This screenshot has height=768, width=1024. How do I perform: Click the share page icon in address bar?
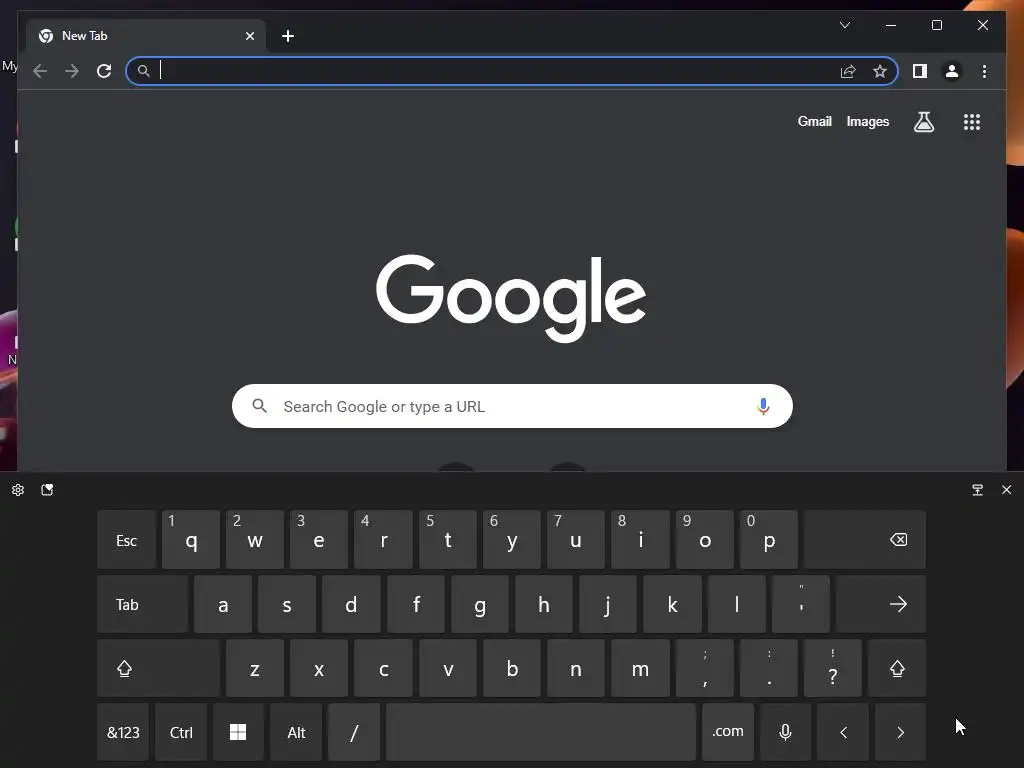point(848,71)
